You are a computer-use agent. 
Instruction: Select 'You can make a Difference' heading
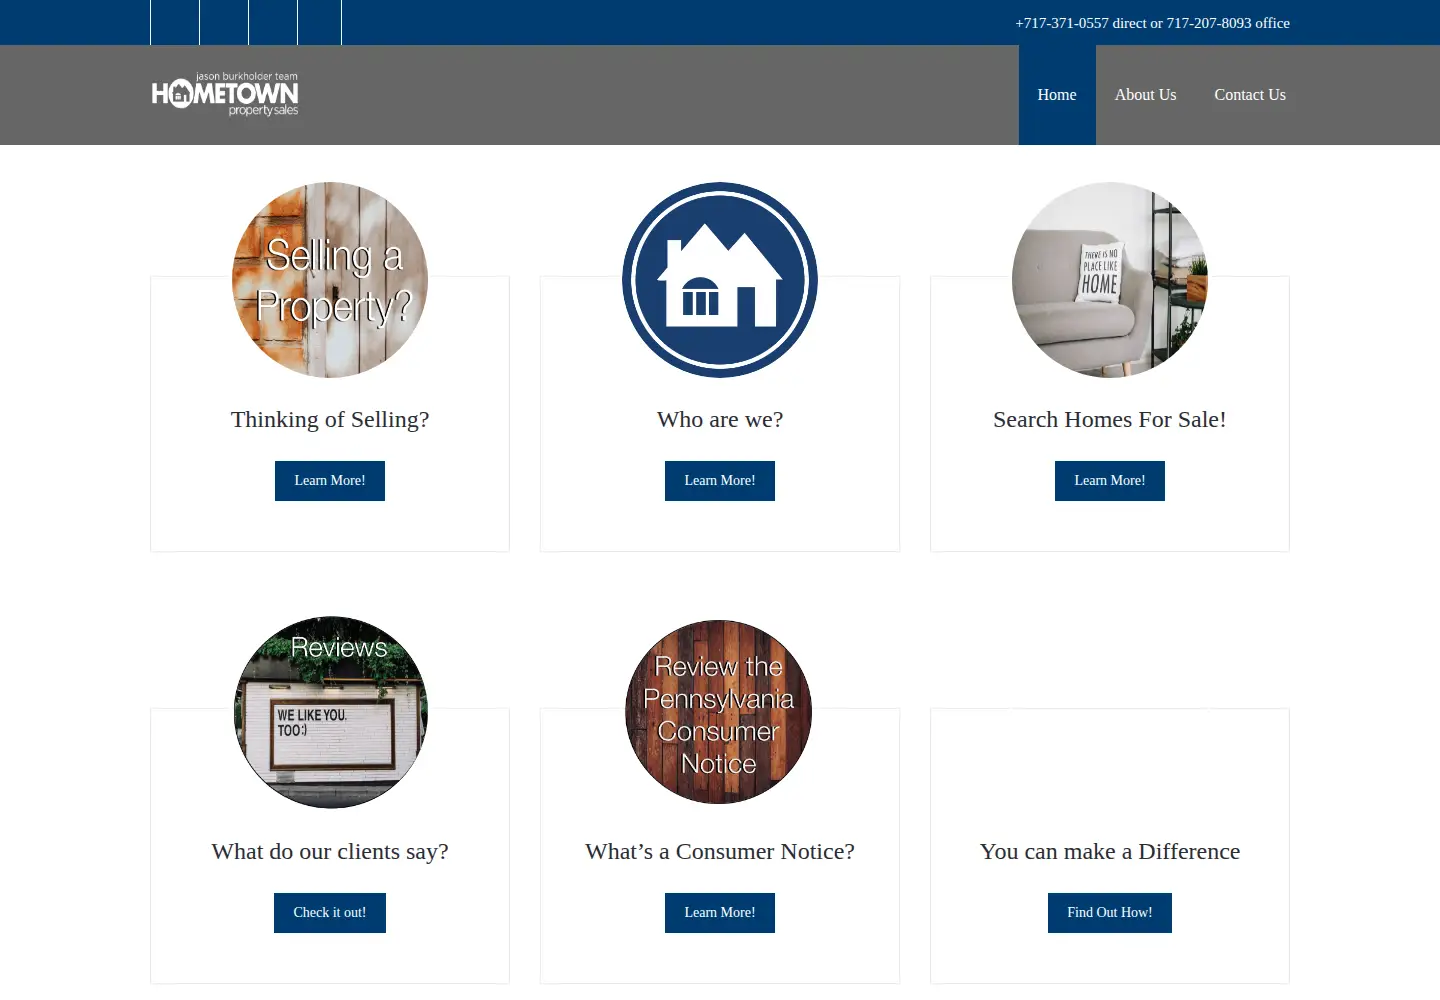tap(1110, 852)
